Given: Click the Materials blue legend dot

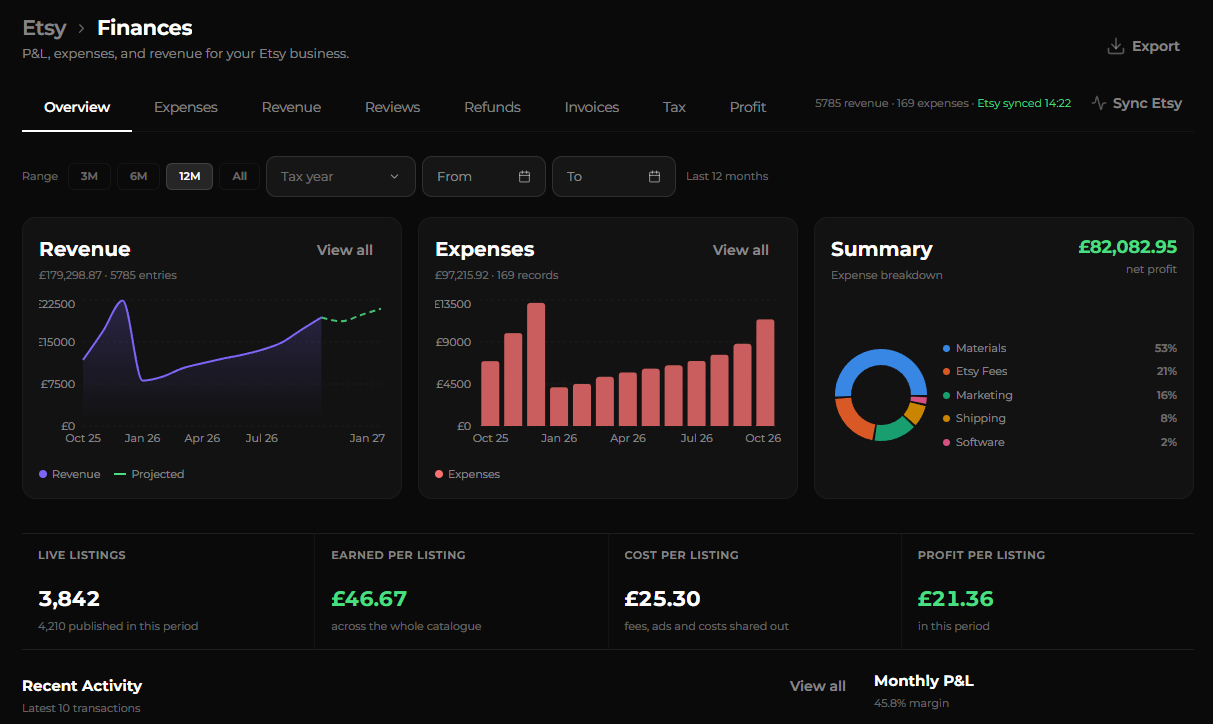Looking at the screenshot, I should coord(946,348).
